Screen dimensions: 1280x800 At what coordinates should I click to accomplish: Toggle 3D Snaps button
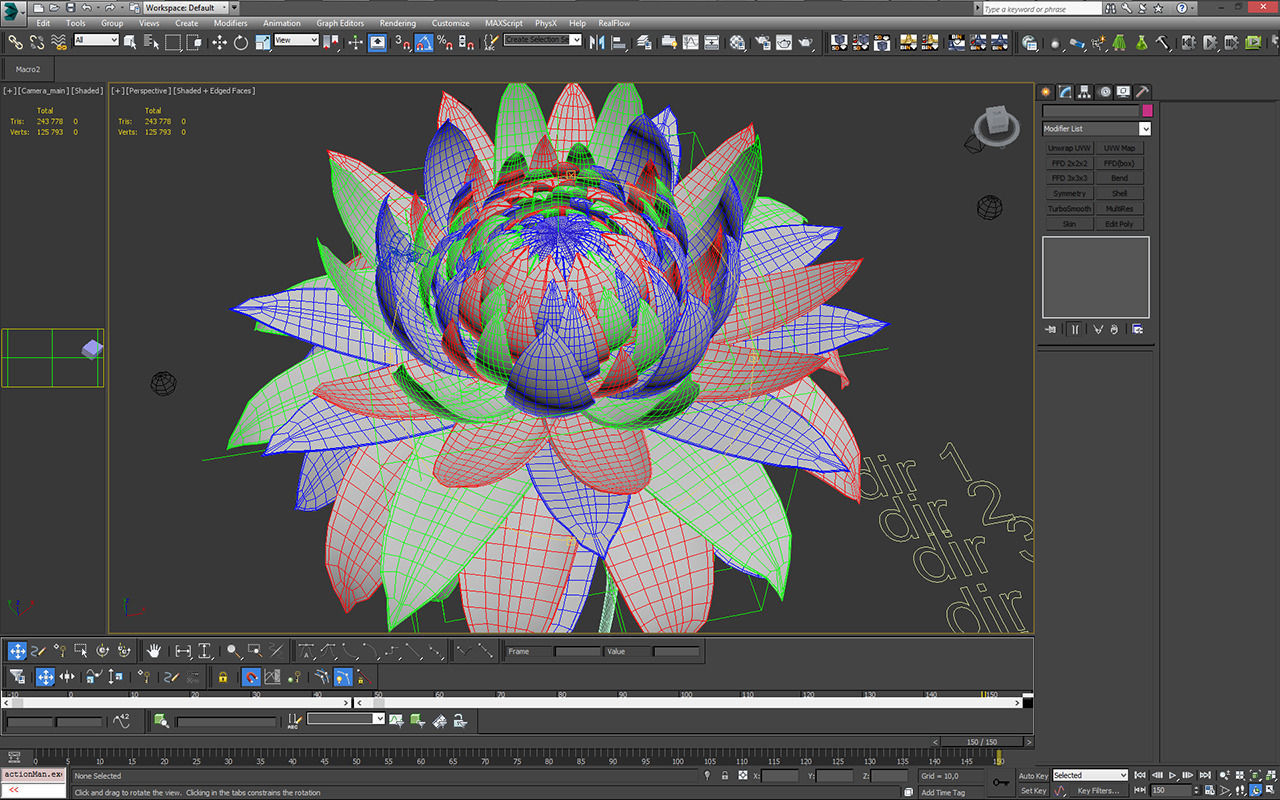tap(402, 43)
